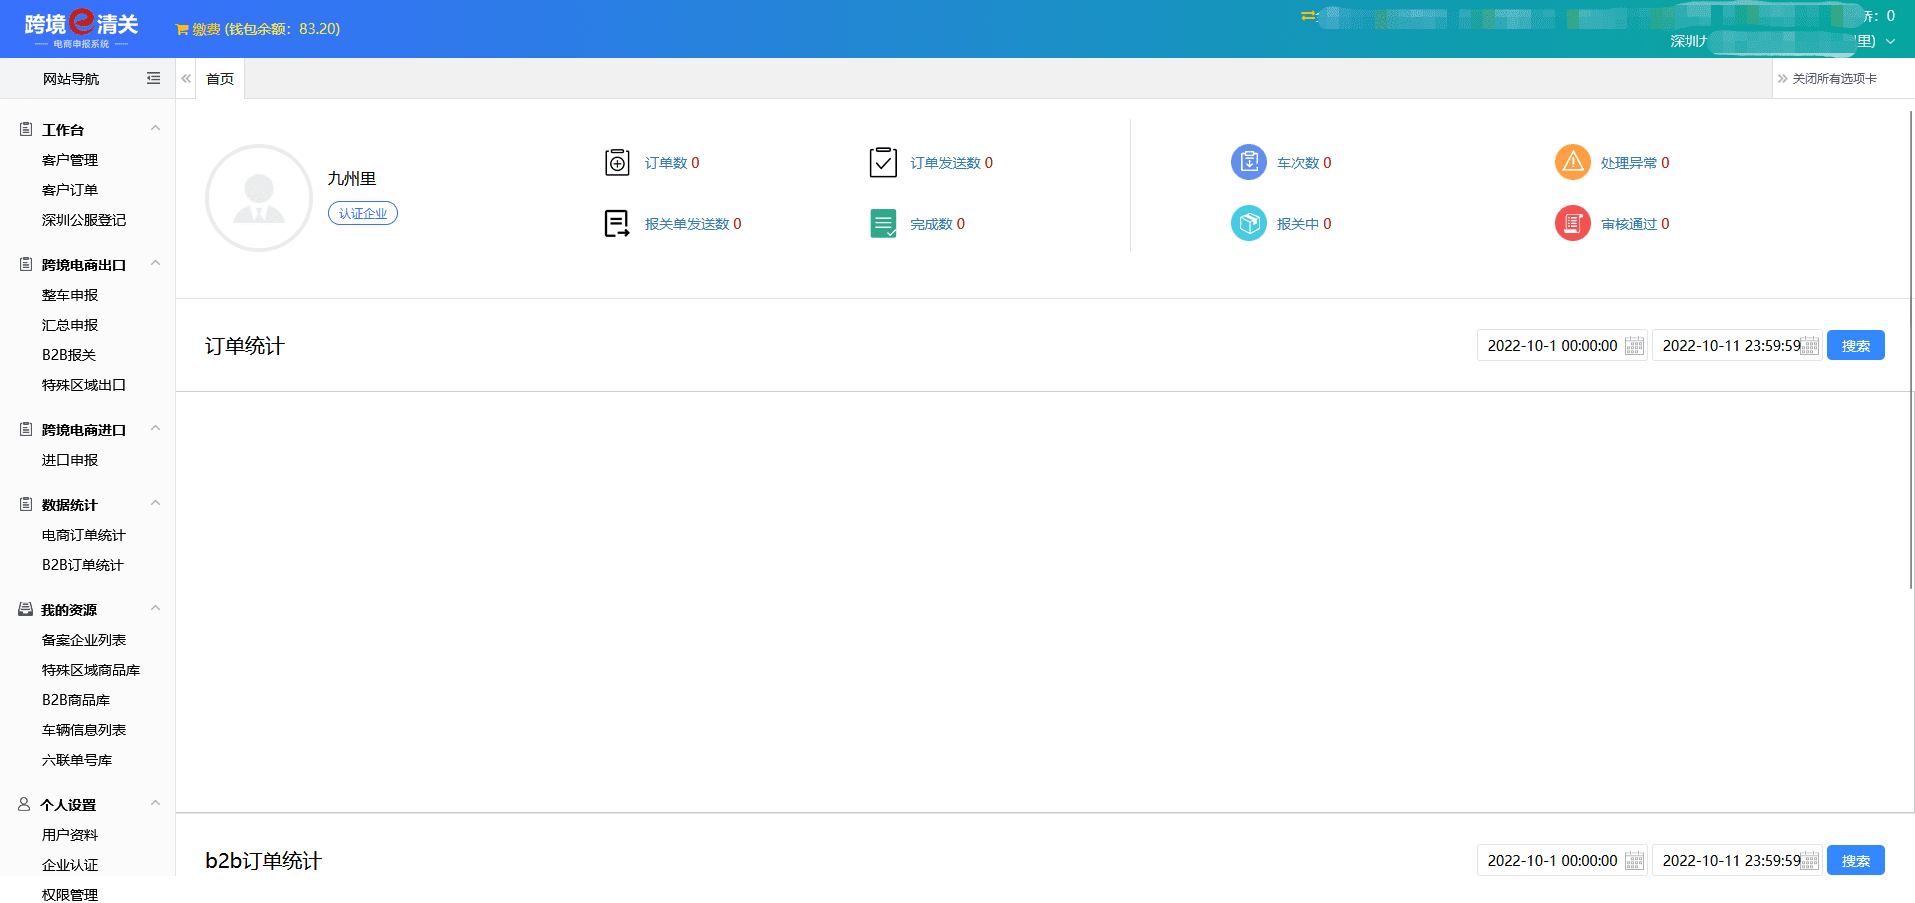
Task: Click the 缴费 wallet balance link
Action: point(258,29)
